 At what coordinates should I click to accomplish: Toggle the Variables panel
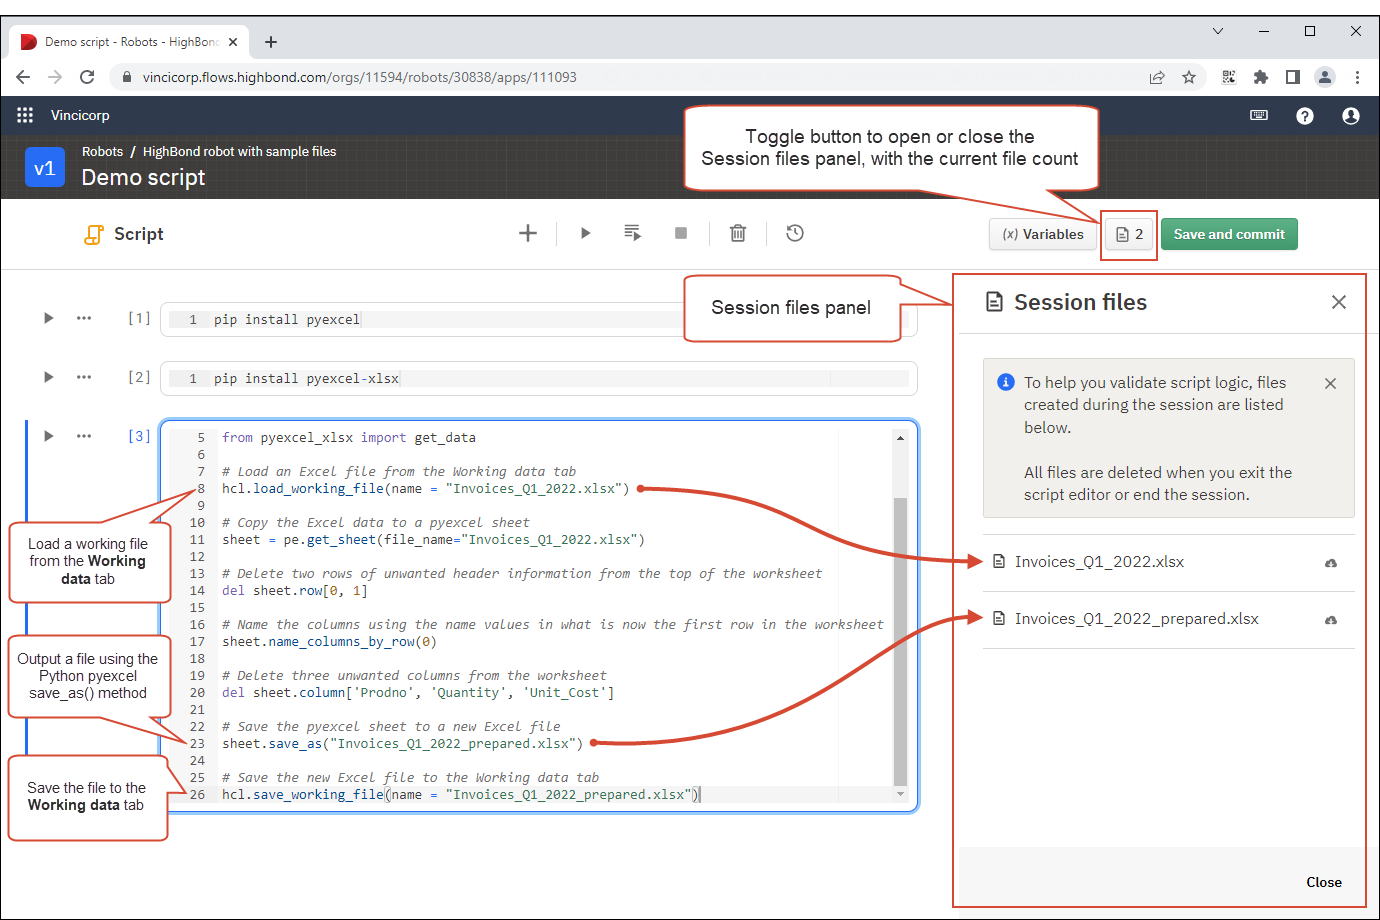point(1043,234)
